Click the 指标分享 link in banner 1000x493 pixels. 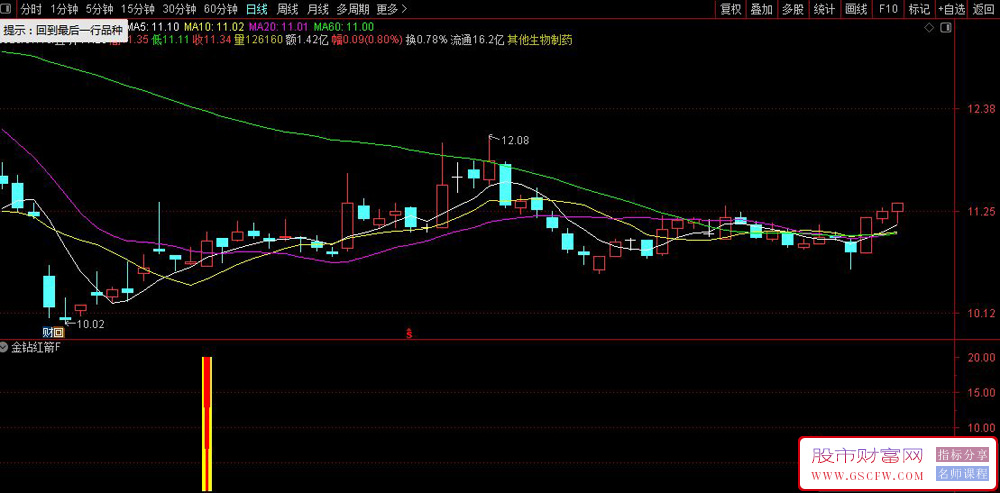tap(962, 454)
